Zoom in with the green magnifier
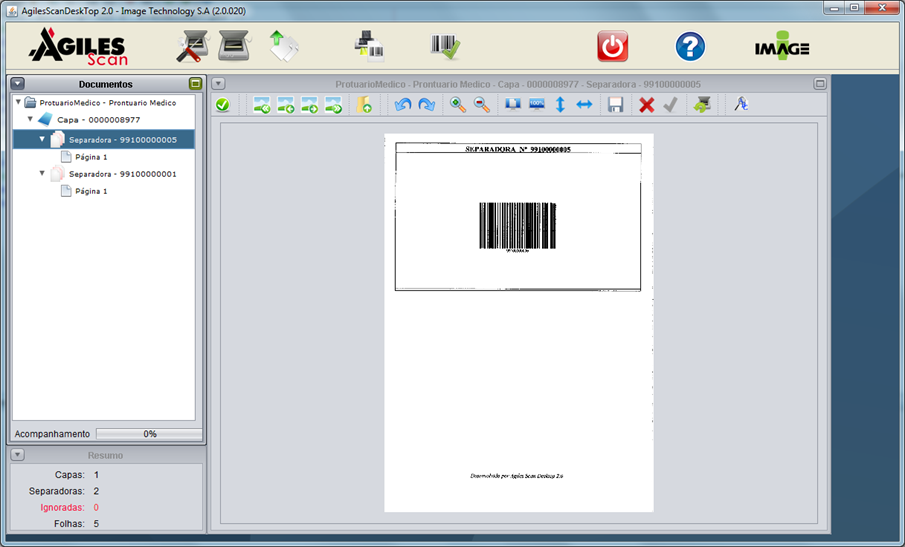The width and height of the screenshot is (905, 547). (458, 105)
